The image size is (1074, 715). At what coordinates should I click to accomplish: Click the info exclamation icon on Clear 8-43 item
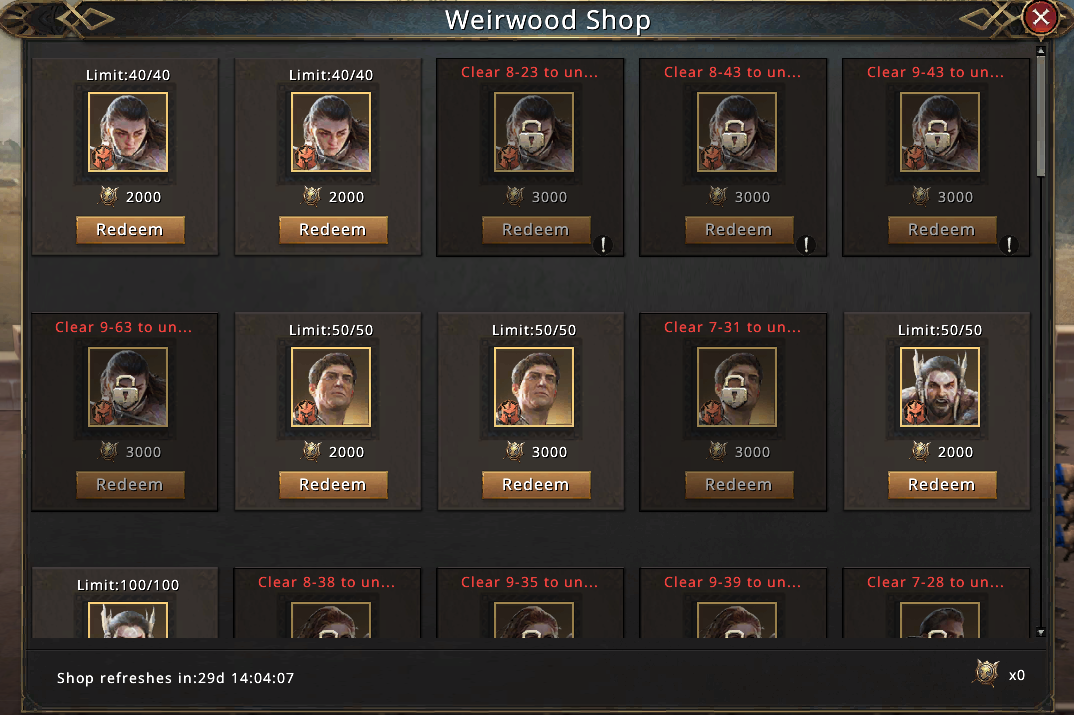coord(806,244)
